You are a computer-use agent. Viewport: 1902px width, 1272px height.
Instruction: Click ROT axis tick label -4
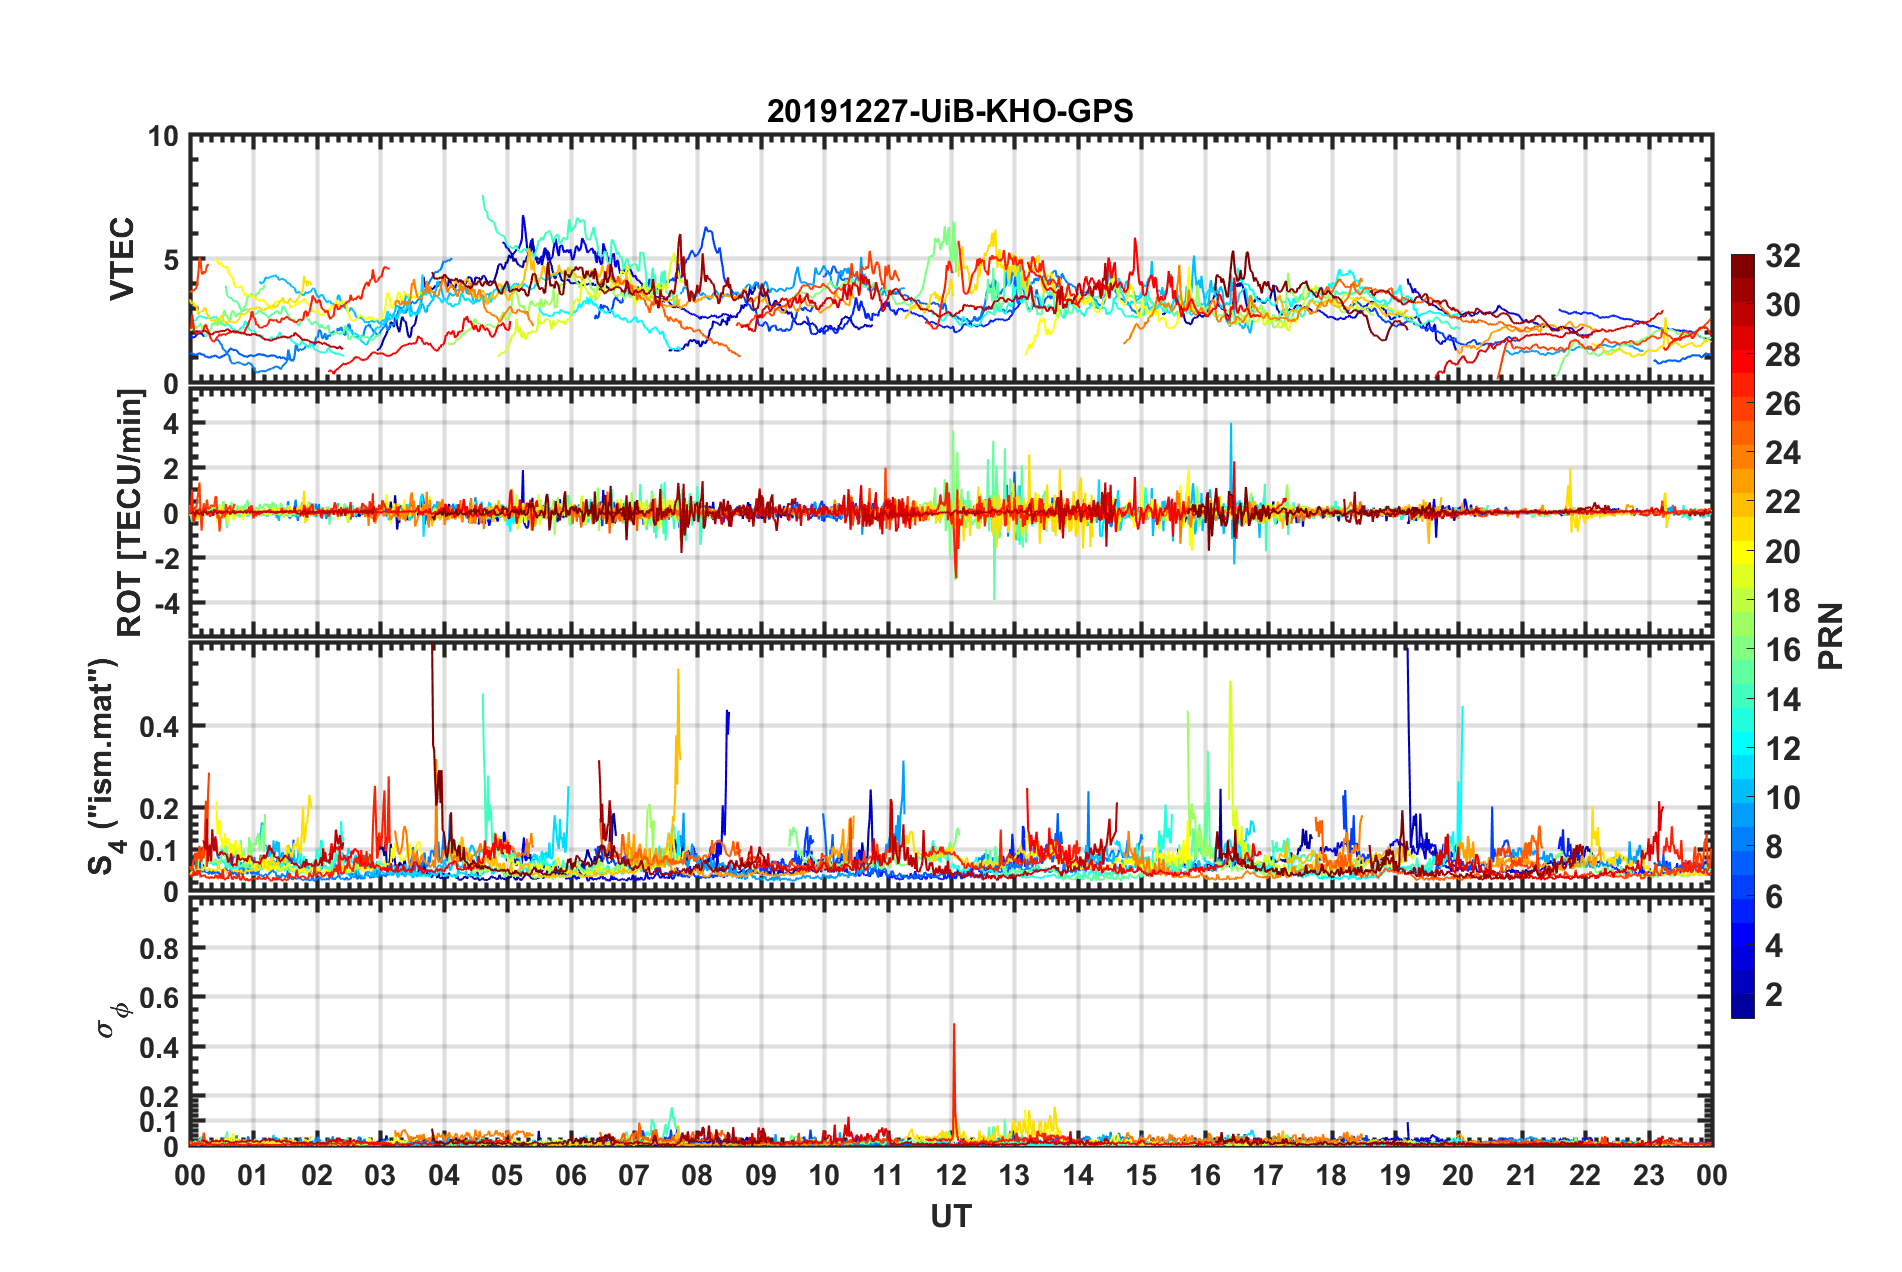169,603
